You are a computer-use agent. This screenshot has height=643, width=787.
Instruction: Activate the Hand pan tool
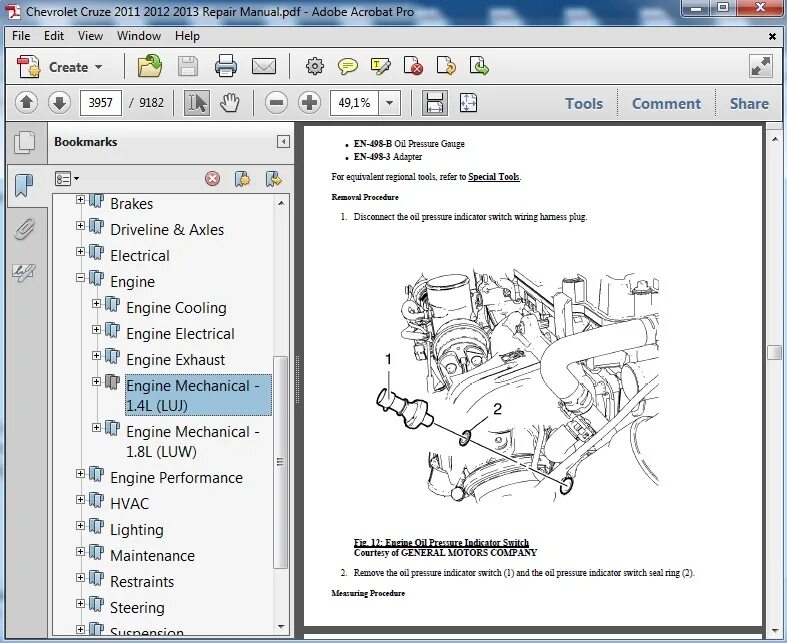(x=229, y=103)
